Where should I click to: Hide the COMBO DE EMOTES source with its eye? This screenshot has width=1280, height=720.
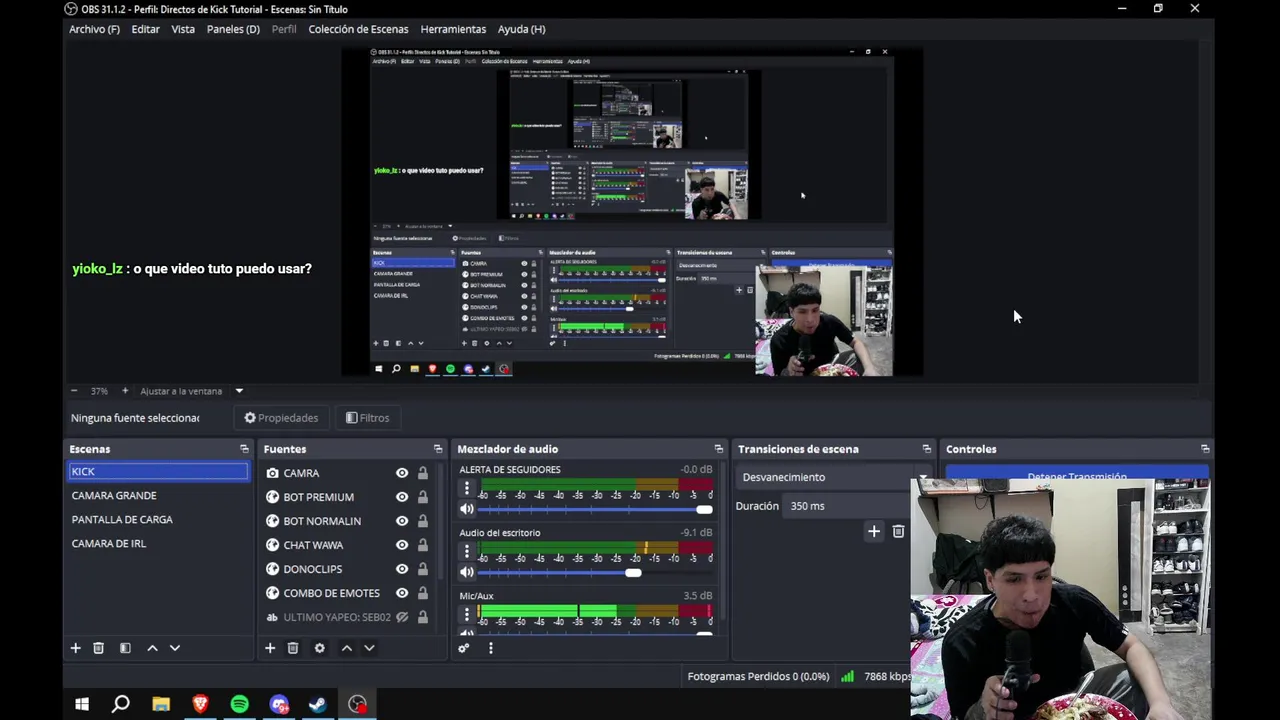click(x=402, y=593)
